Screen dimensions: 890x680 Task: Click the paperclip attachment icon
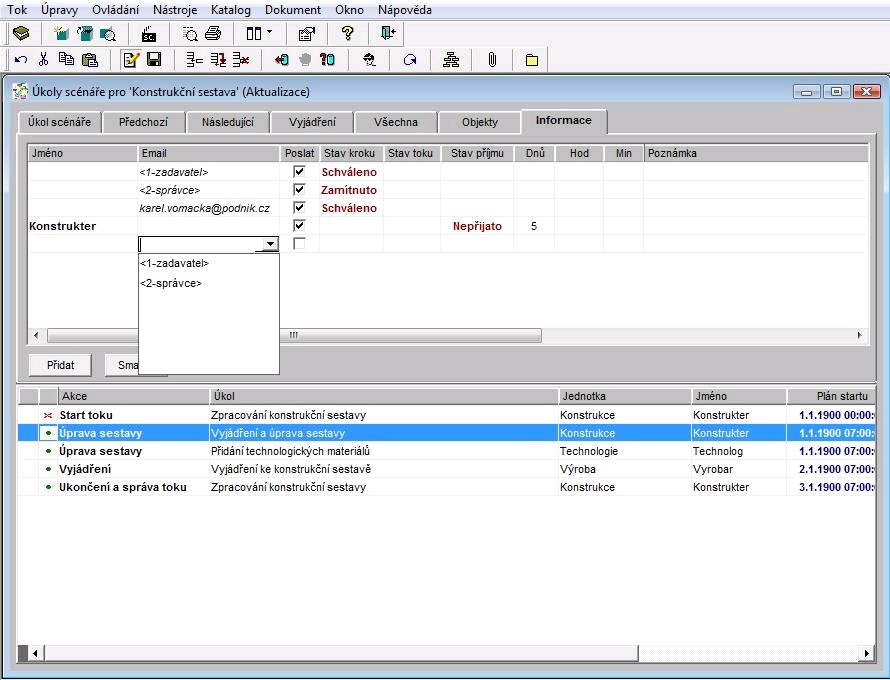(492, 60)
